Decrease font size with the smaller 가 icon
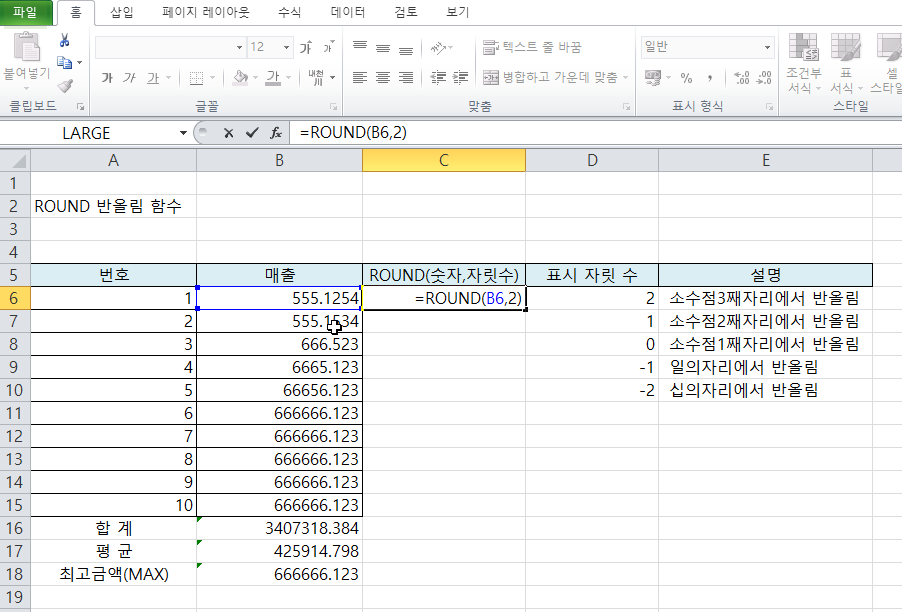The width and height of the screenshot is (902, 612). [328, 47]
